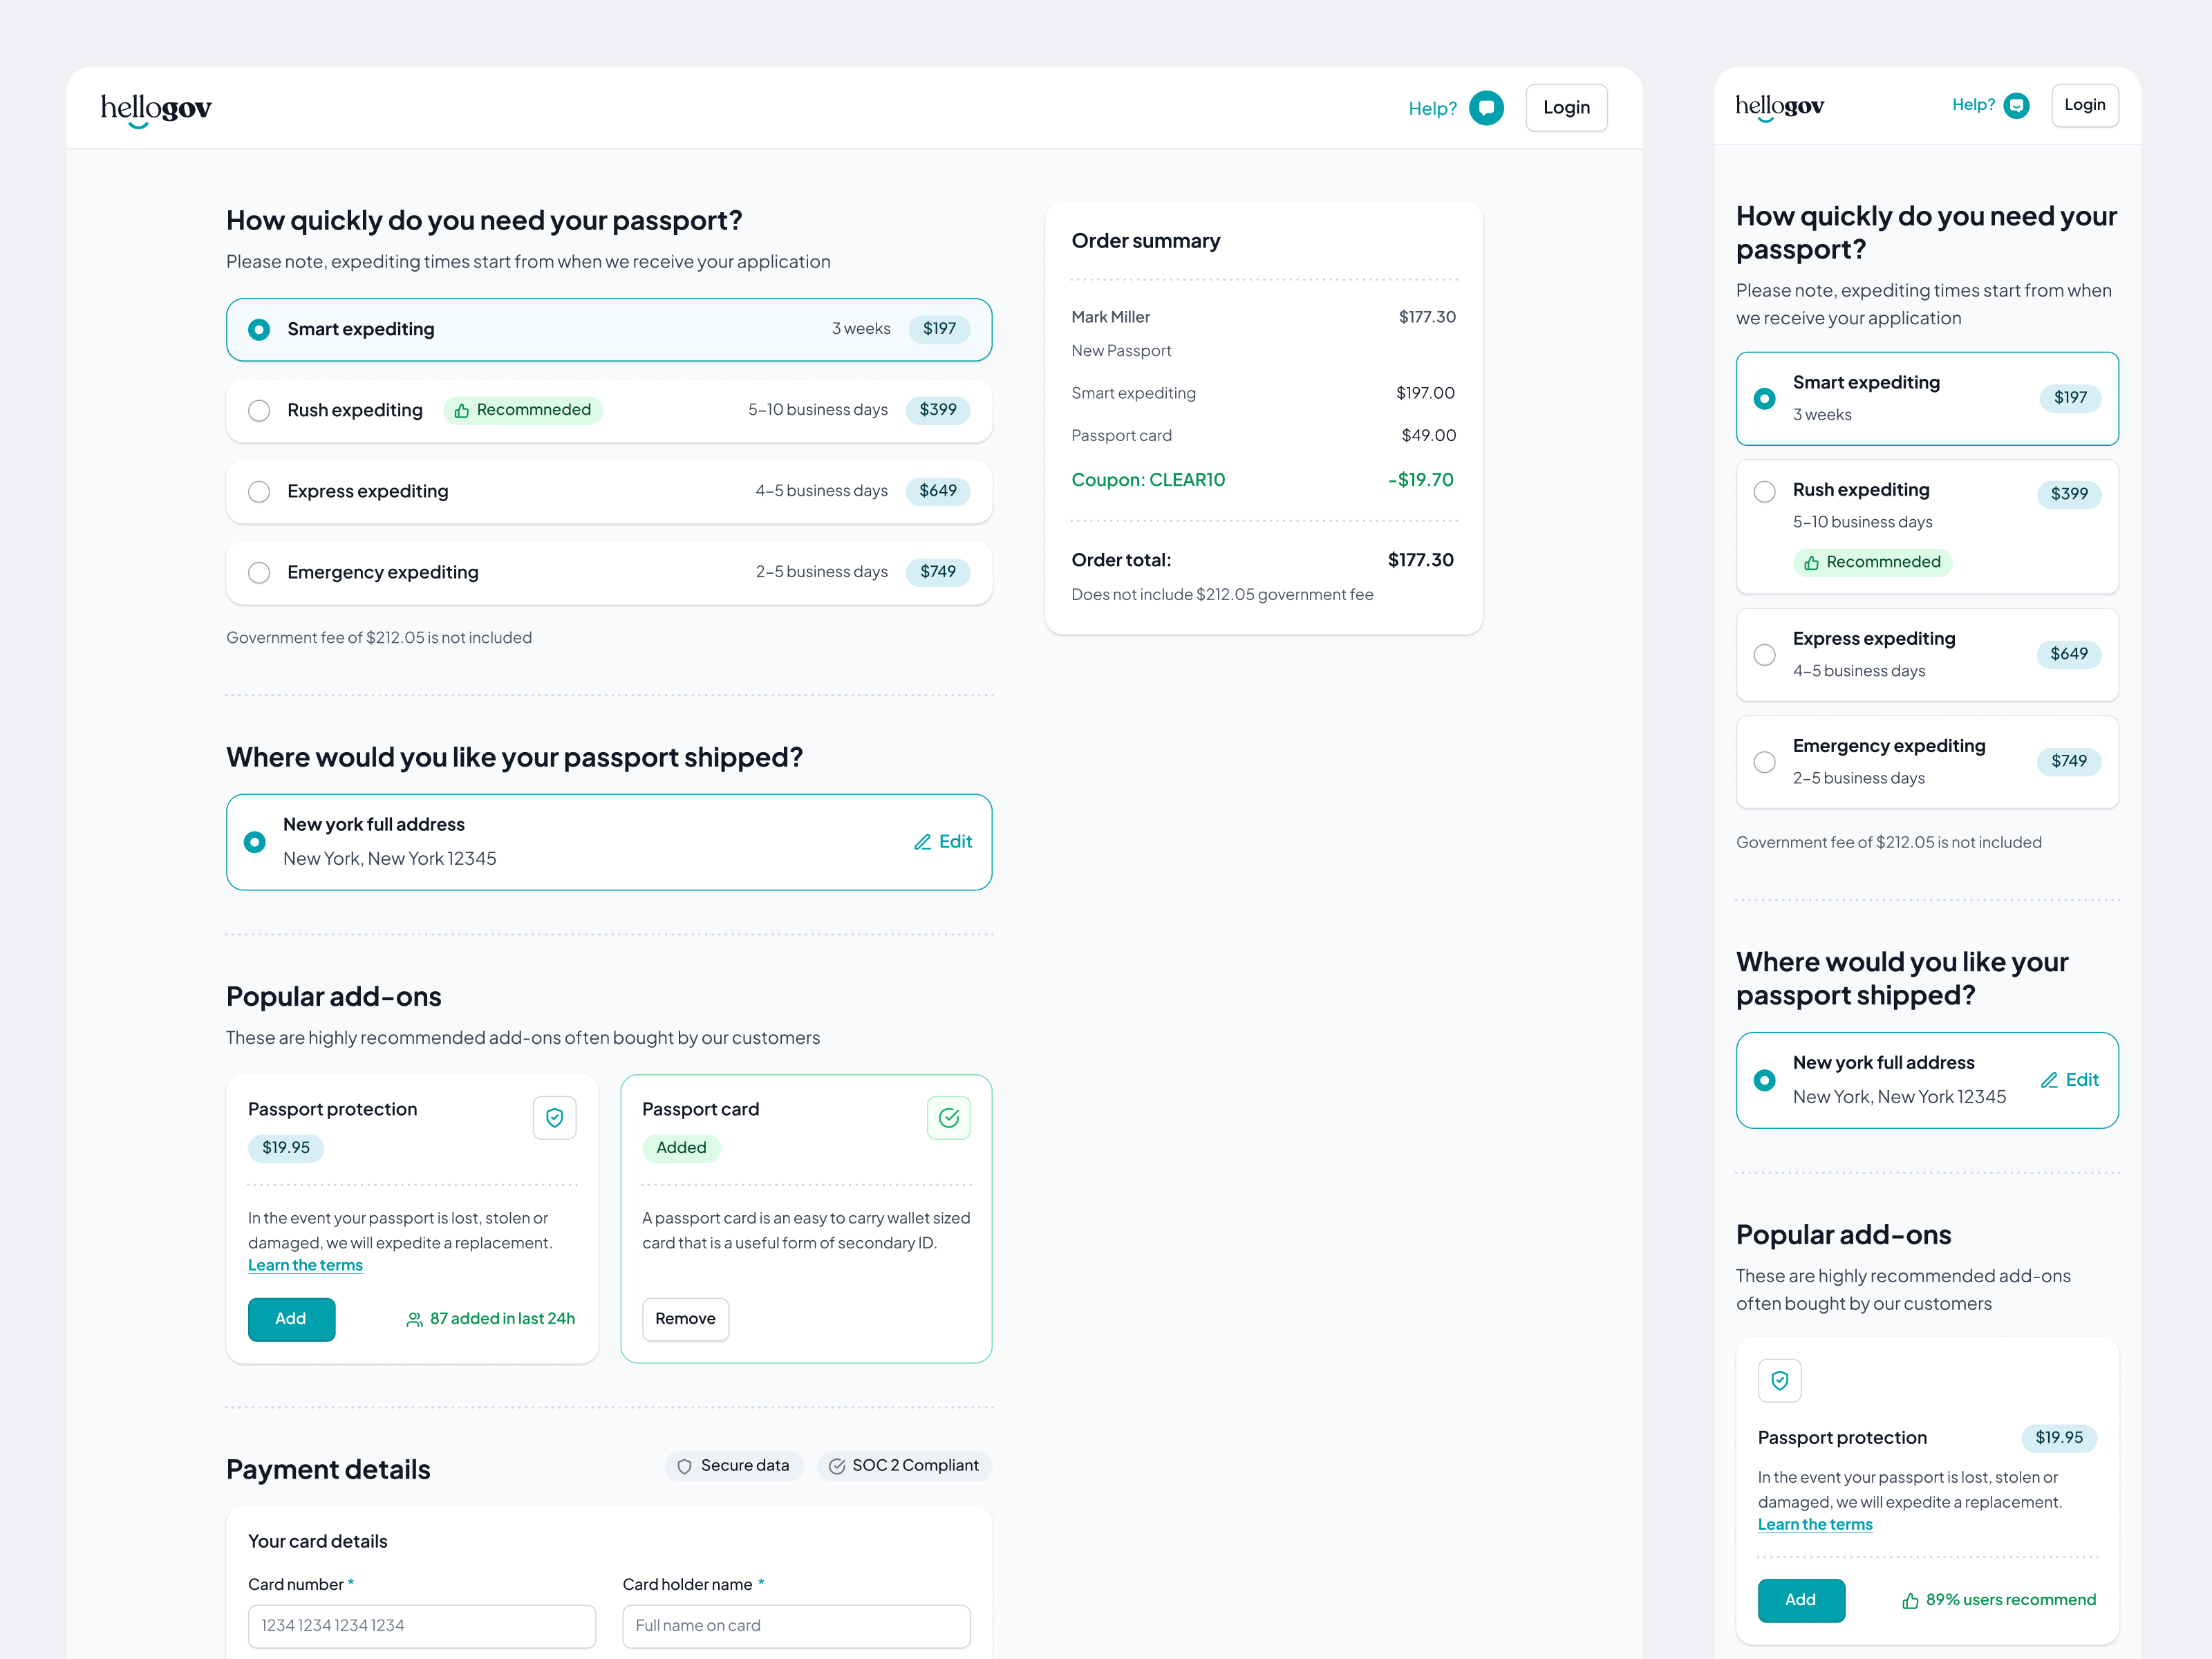Click the SOC 2 Compliant badge
The height and width of the screenshot is (1659, 2212).
[904, 1466]
